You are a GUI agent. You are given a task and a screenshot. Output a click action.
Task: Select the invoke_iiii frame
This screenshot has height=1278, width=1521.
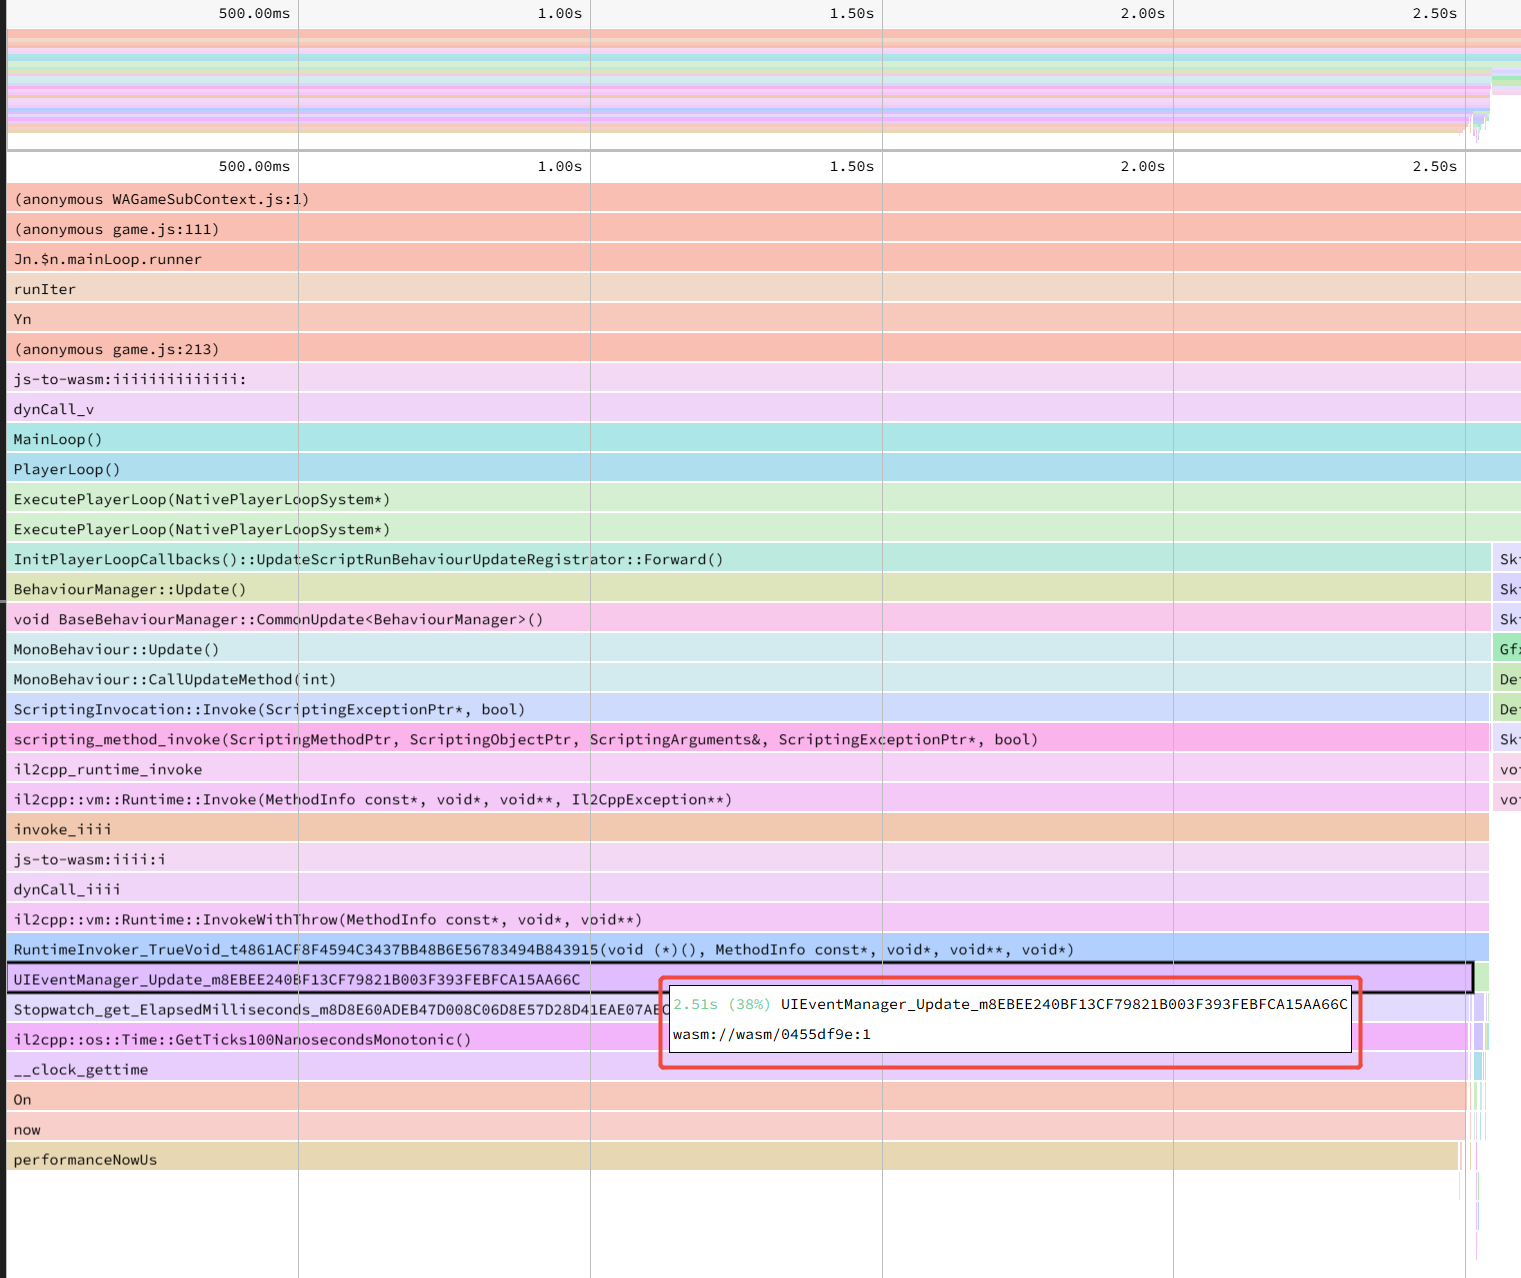coord(748,829)
